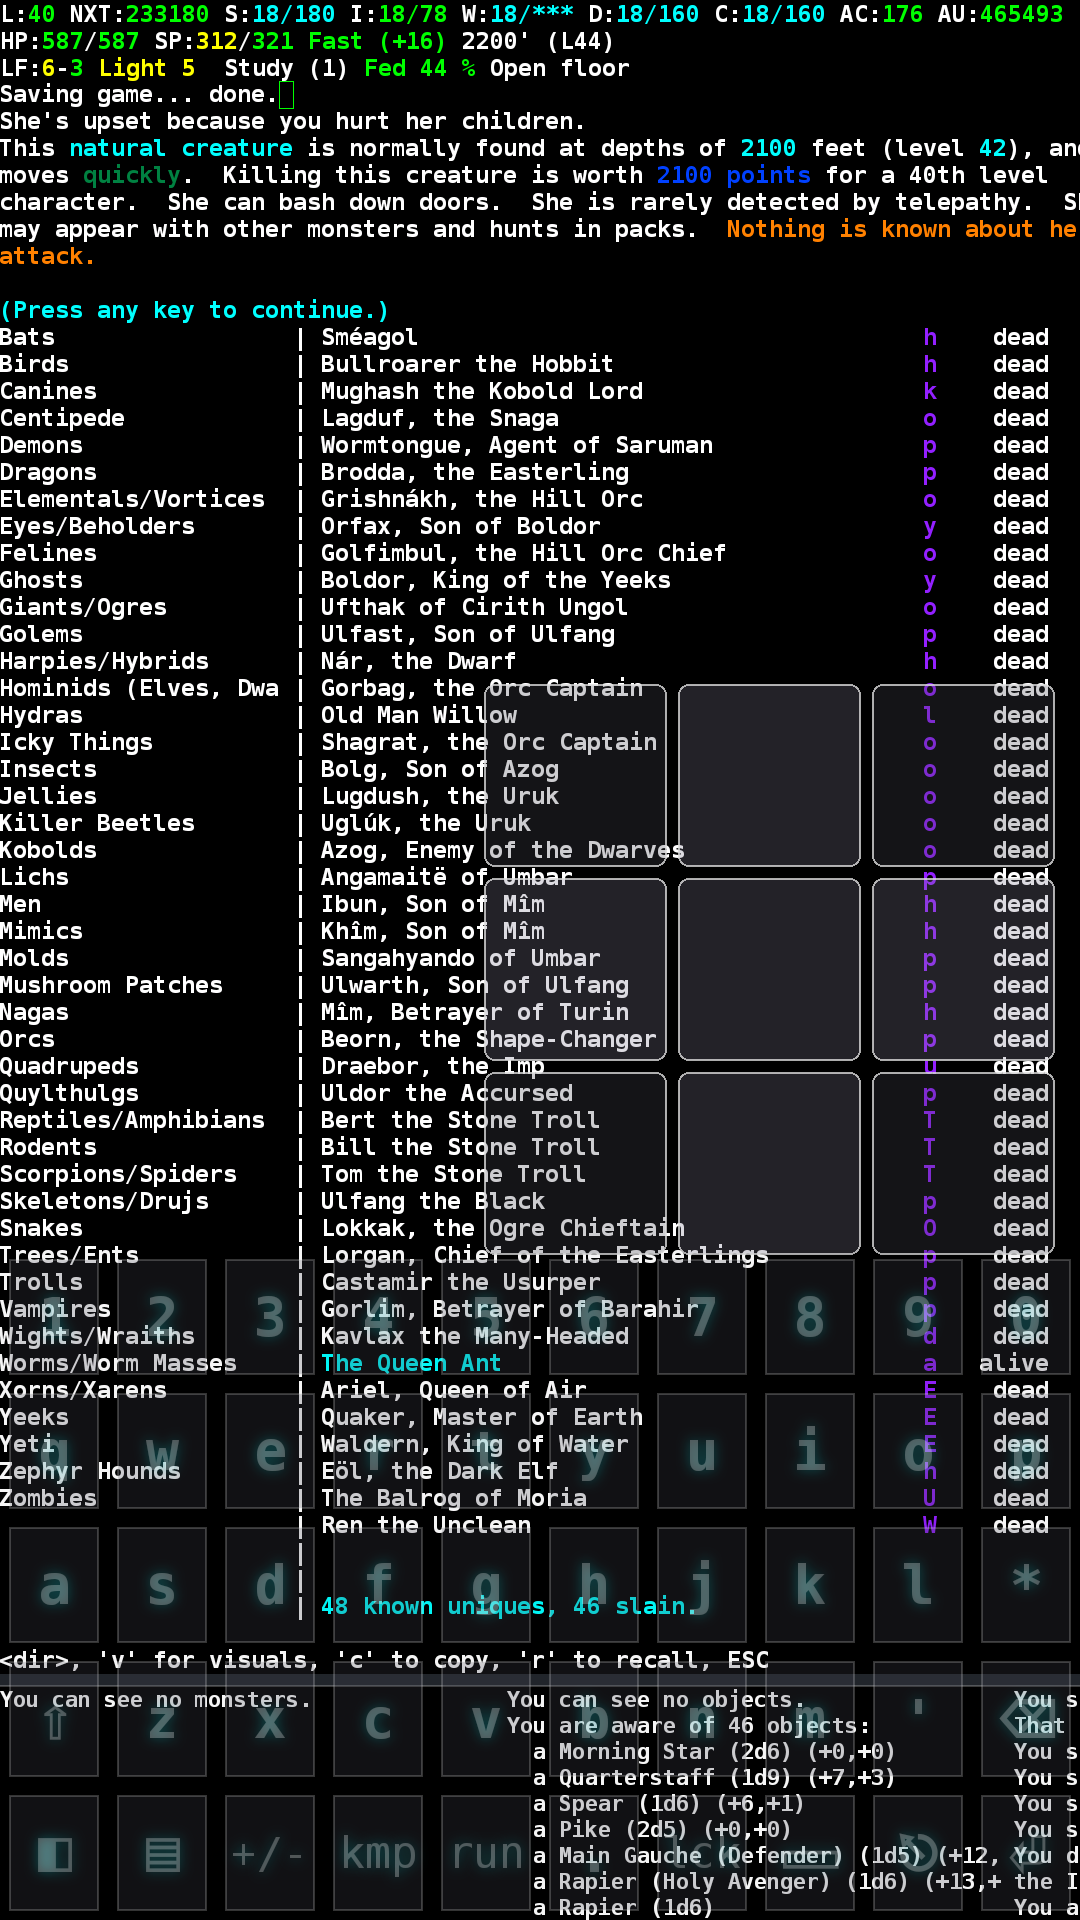Tap the shift arrow key on the keyboard overlay
Viewport: 1080px width, 1920px height.
(54, 1720)
